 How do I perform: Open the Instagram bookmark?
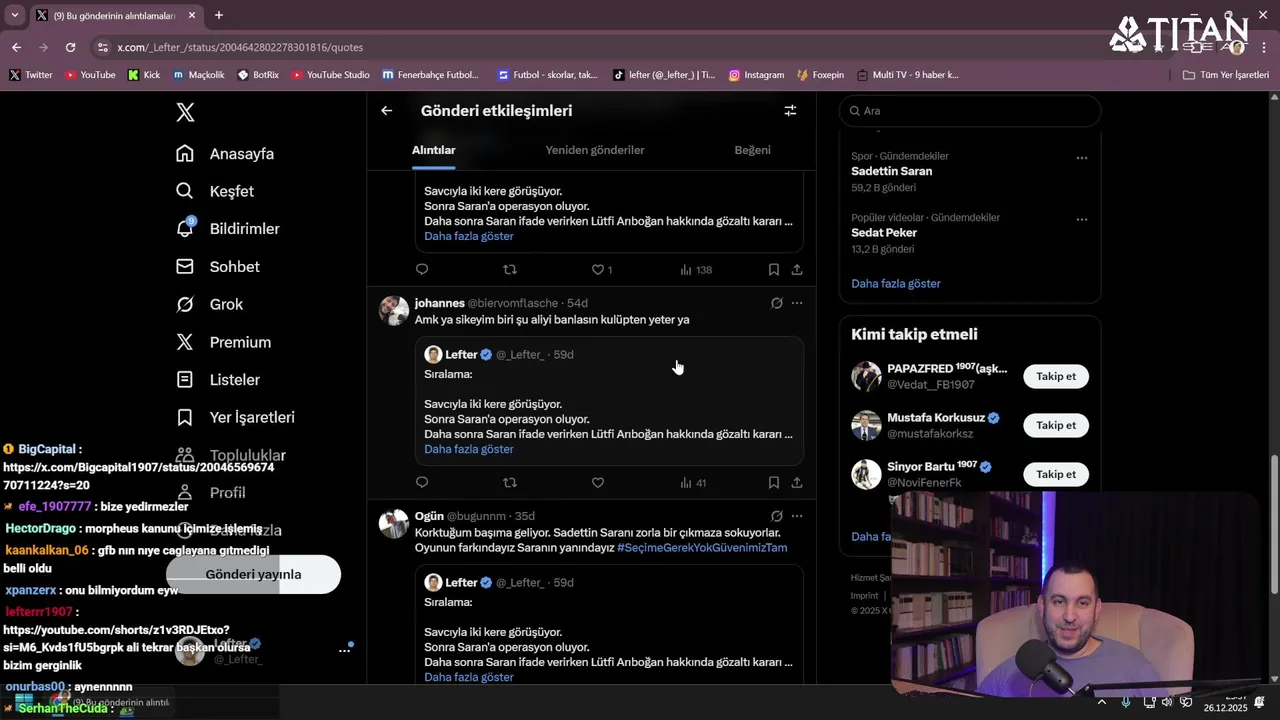pyautogui.click(x=756, y=75)
